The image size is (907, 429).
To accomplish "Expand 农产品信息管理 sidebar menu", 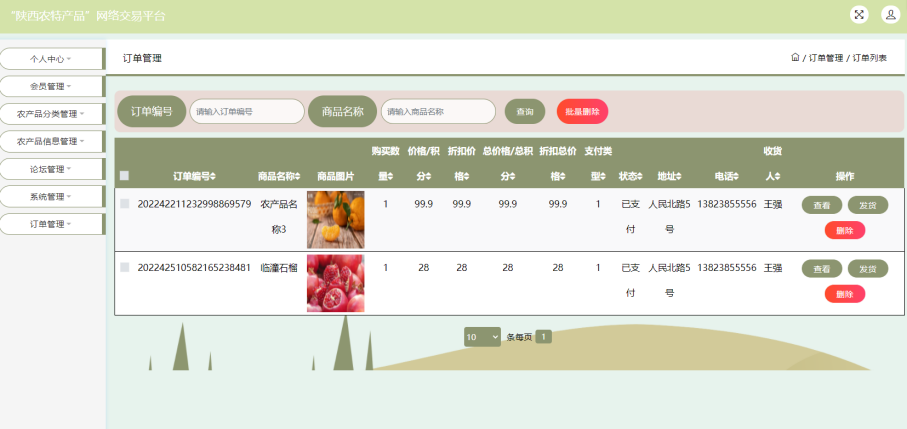I will click(51, 141).
